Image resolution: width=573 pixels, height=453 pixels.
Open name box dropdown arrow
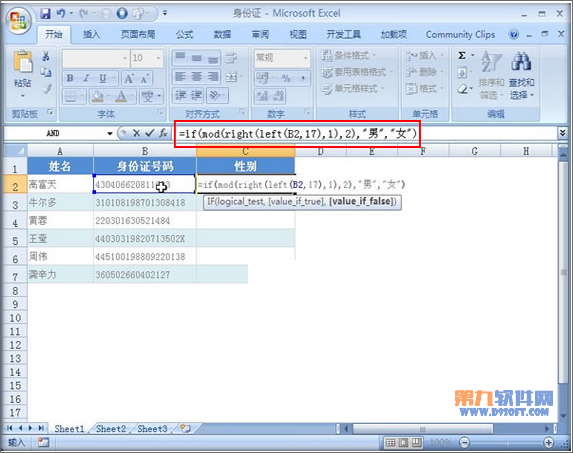coord(110,133)
